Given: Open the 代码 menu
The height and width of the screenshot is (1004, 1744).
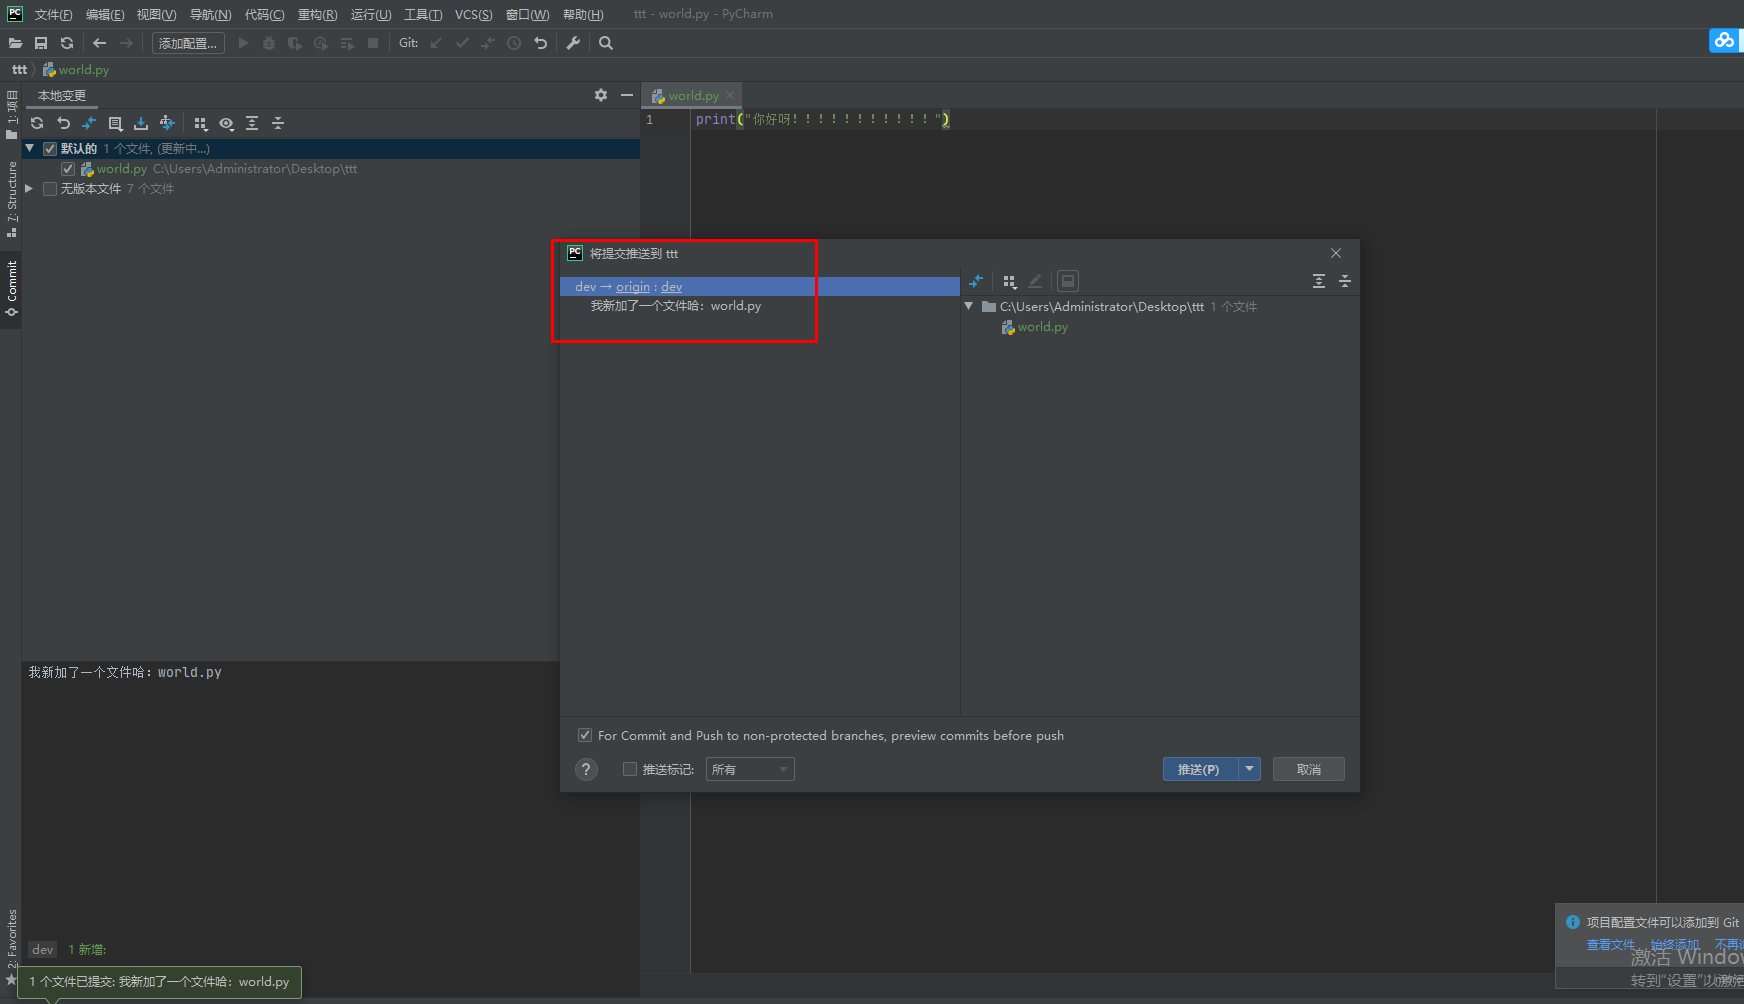Looking at the screenshot, I should (x=264, y=14).
